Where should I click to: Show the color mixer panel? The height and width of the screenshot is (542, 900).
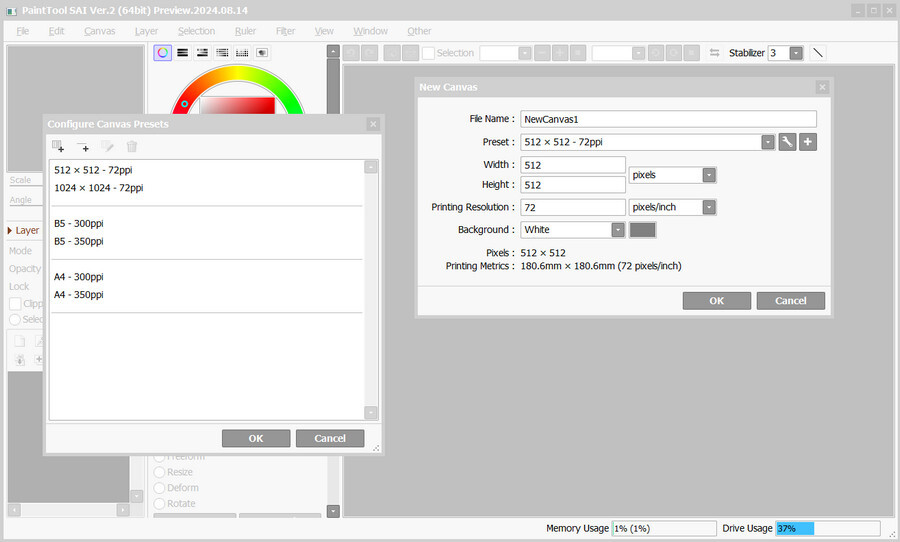click(x=222, y=53)
